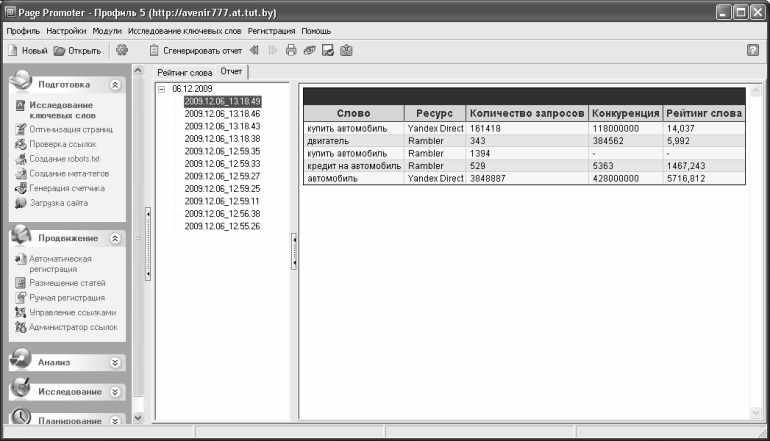This screenshot has width=770, height=441.
Task: Click the manual registration sidebar icon
Action: [20, 298]
